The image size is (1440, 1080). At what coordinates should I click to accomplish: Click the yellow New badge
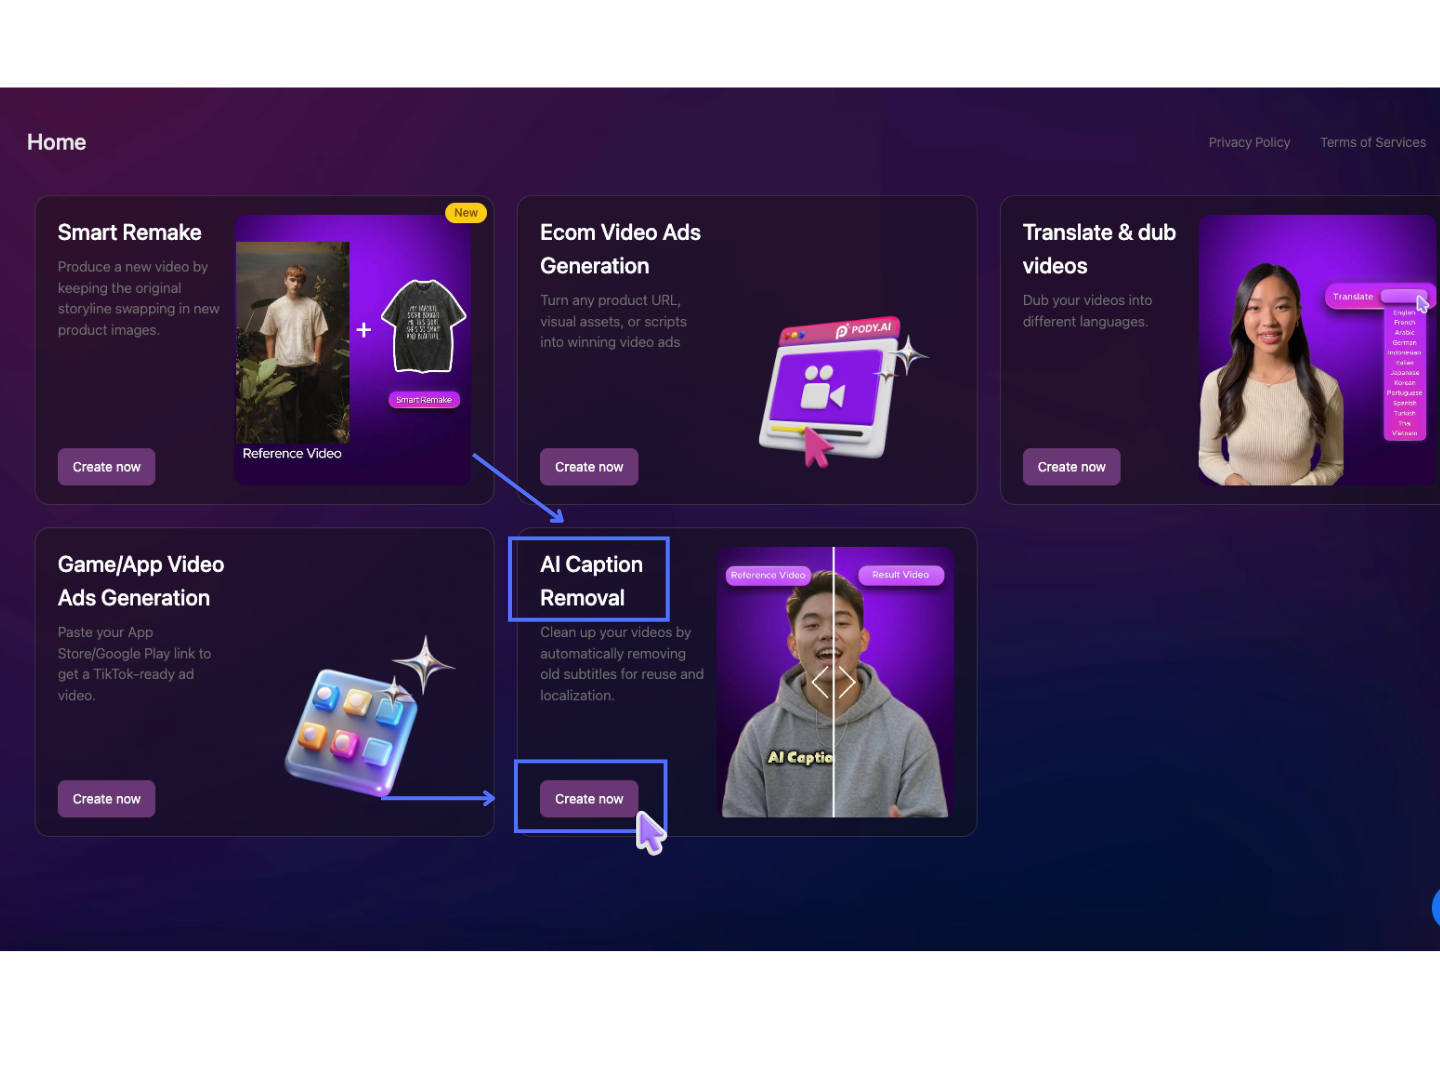[x=465, y=213]
